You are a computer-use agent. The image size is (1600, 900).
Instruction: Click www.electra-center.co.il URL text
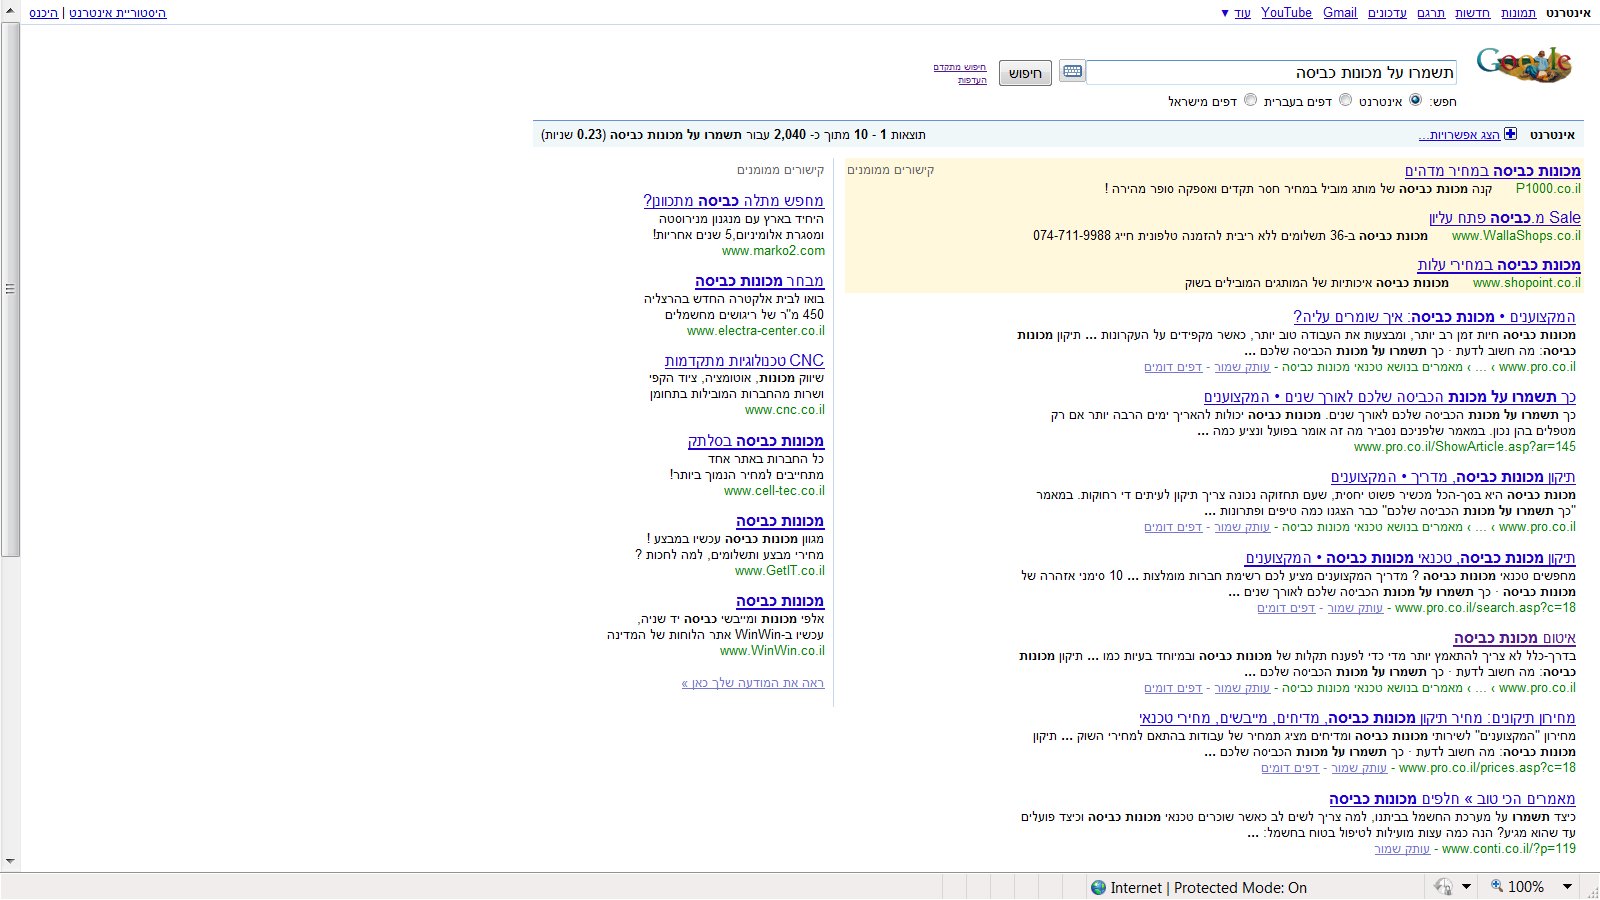756,331
